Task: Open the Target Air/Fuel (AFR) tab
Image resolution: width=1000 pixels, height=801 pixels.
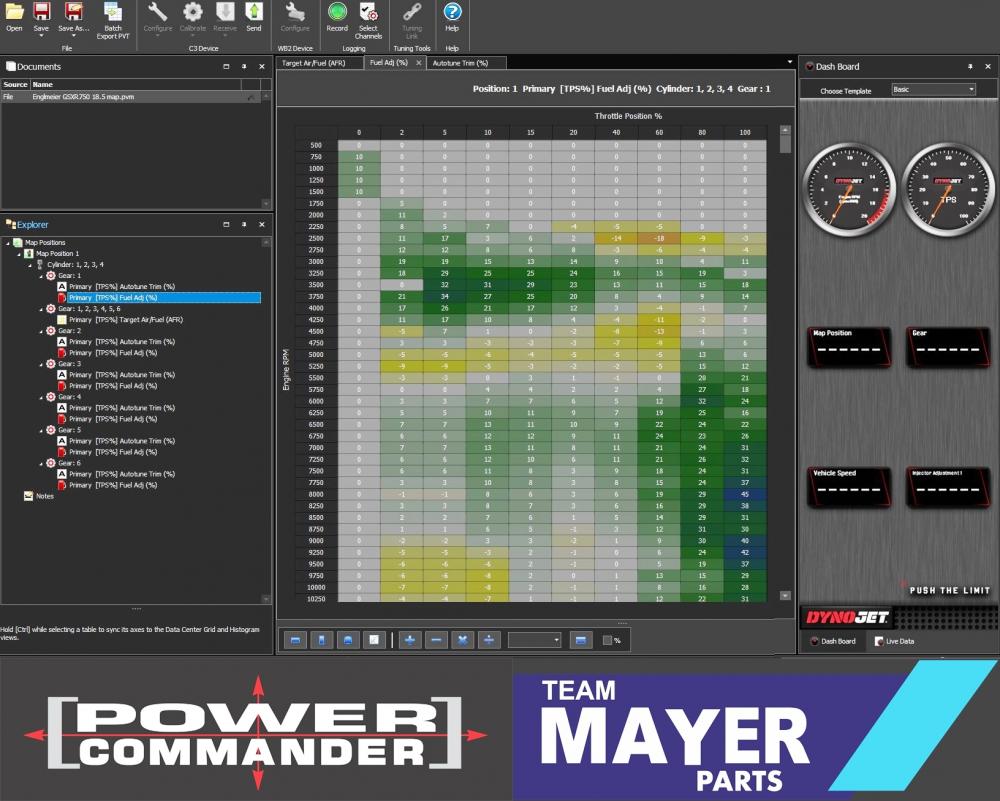Action: click(314, 62)
